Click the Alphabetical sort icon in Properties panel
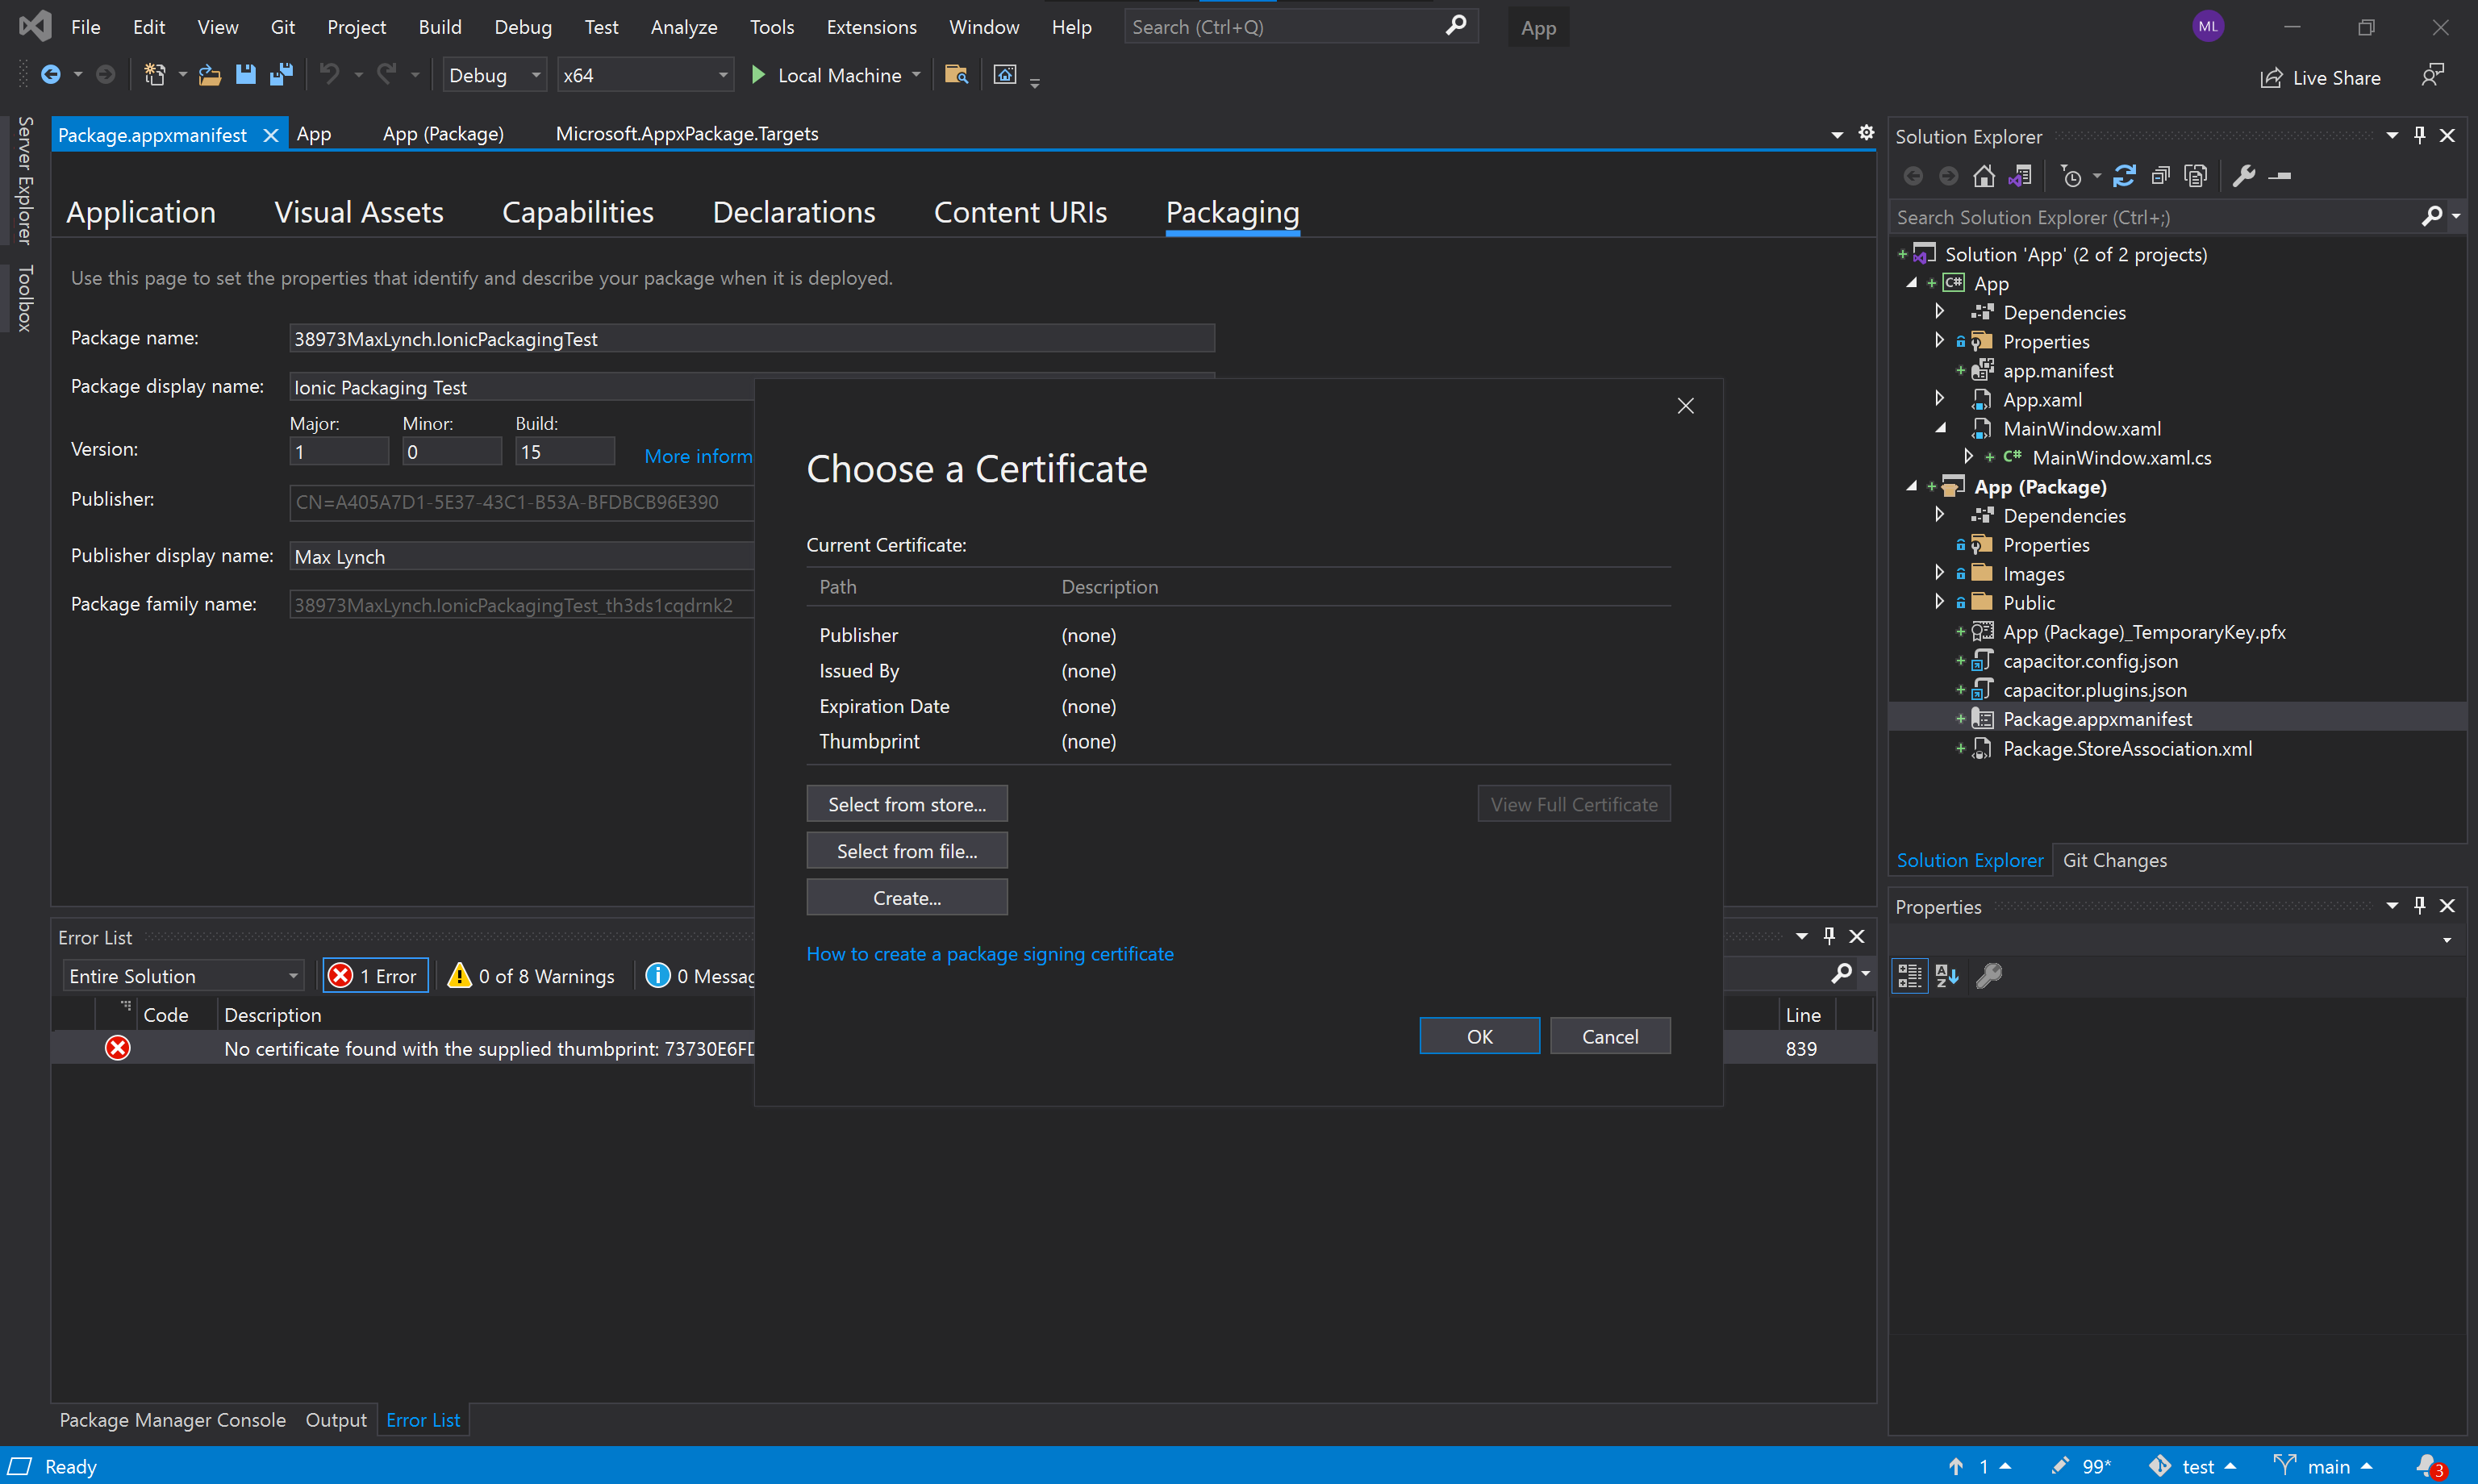This screenshot has height=1484, width=2478. pos(1947,975)
